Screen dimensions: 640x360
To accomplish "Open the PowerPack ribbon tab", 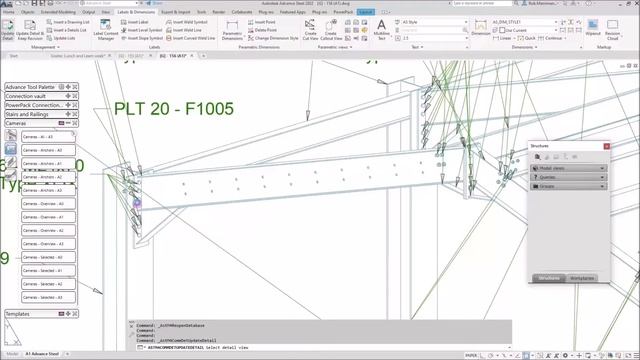I will pyautogui.click(x=343, y=12).
